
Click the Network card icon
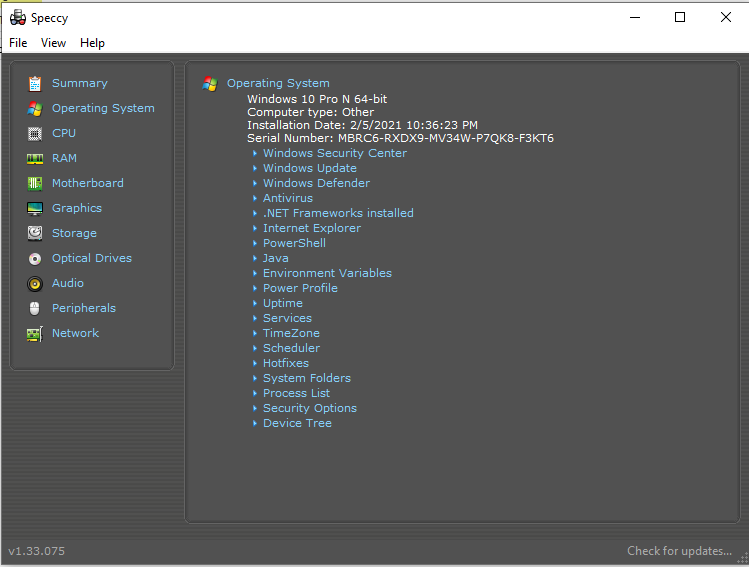pyautogui.click(x=35, y=333)
